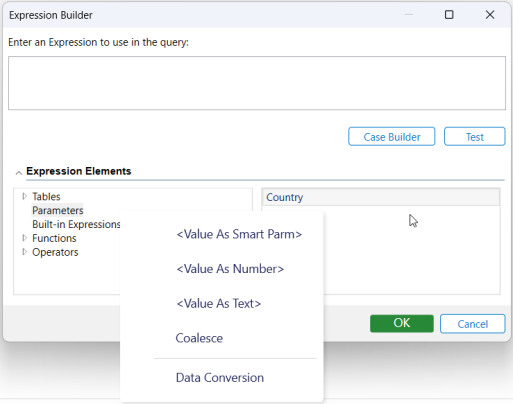Select the Country parameter in the list

[x=381, y=197]
